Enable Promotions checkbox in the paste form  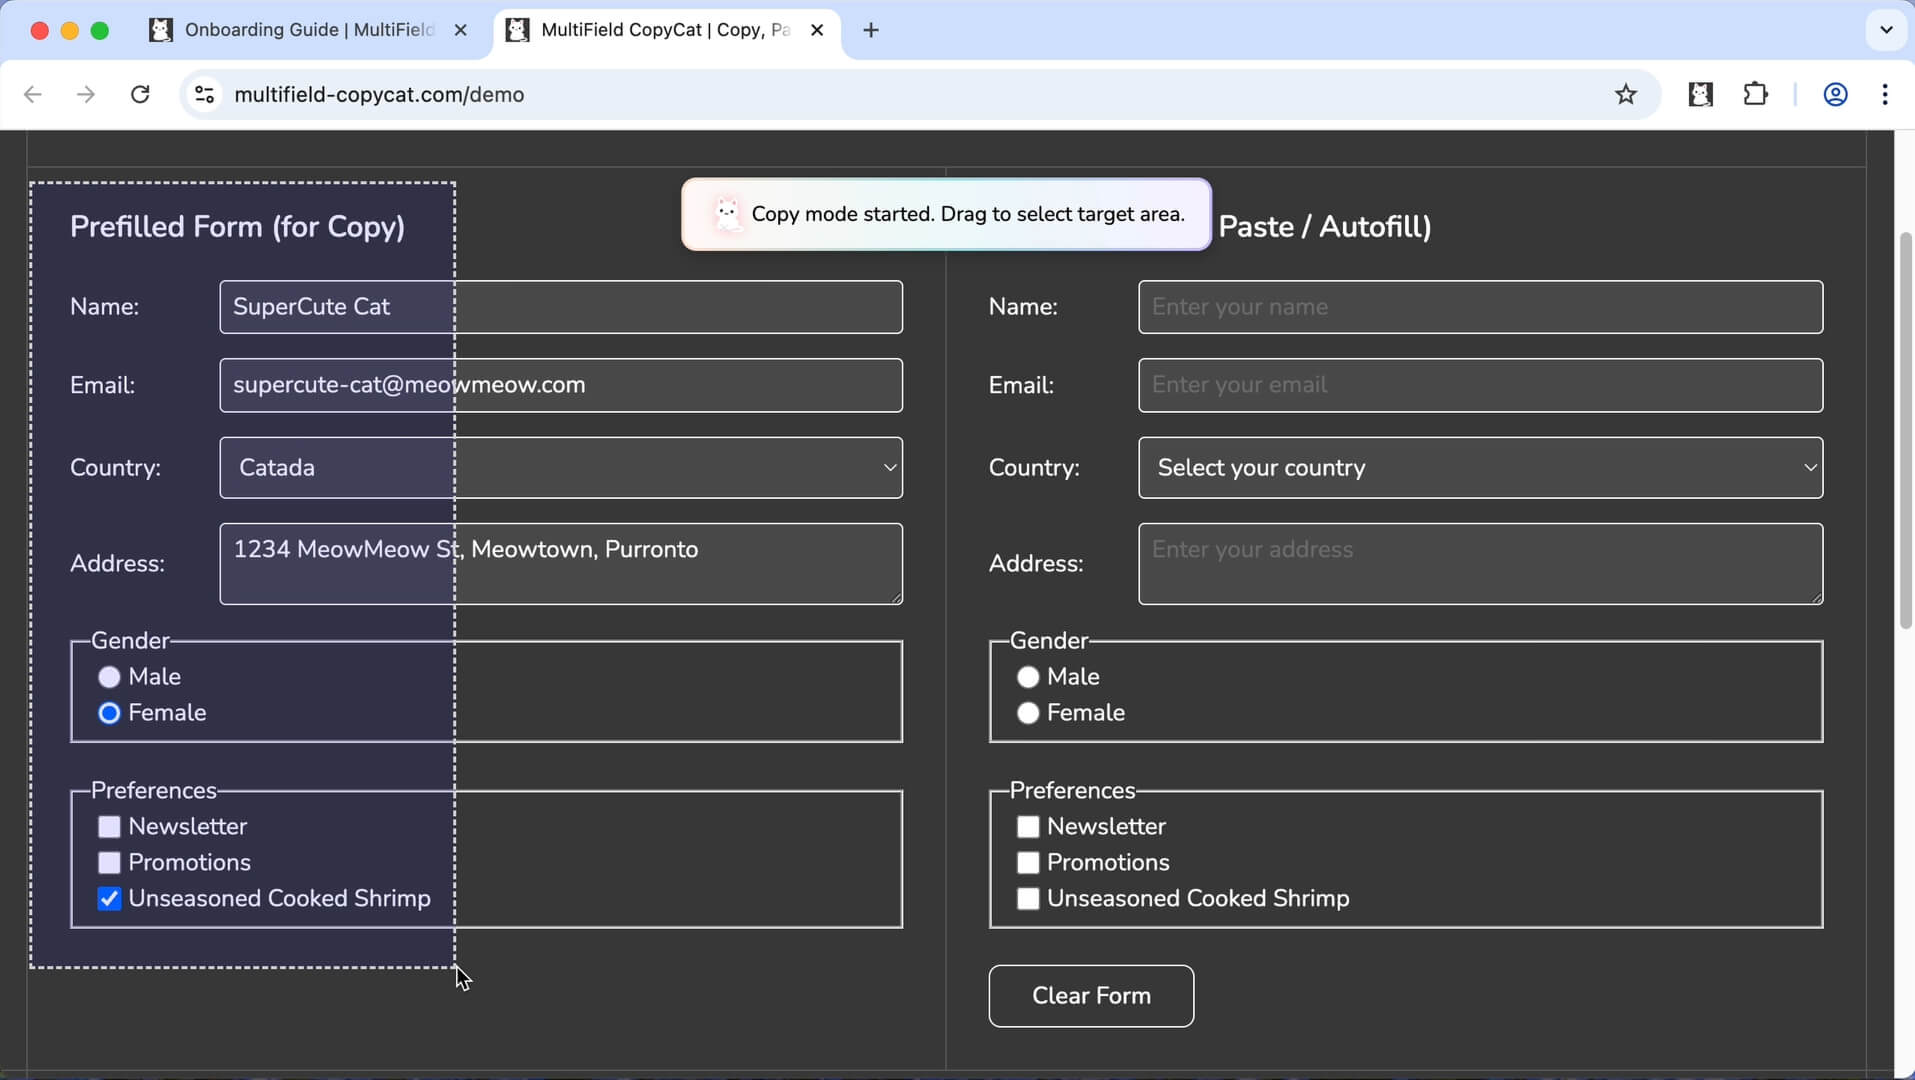pos(1028,863)
